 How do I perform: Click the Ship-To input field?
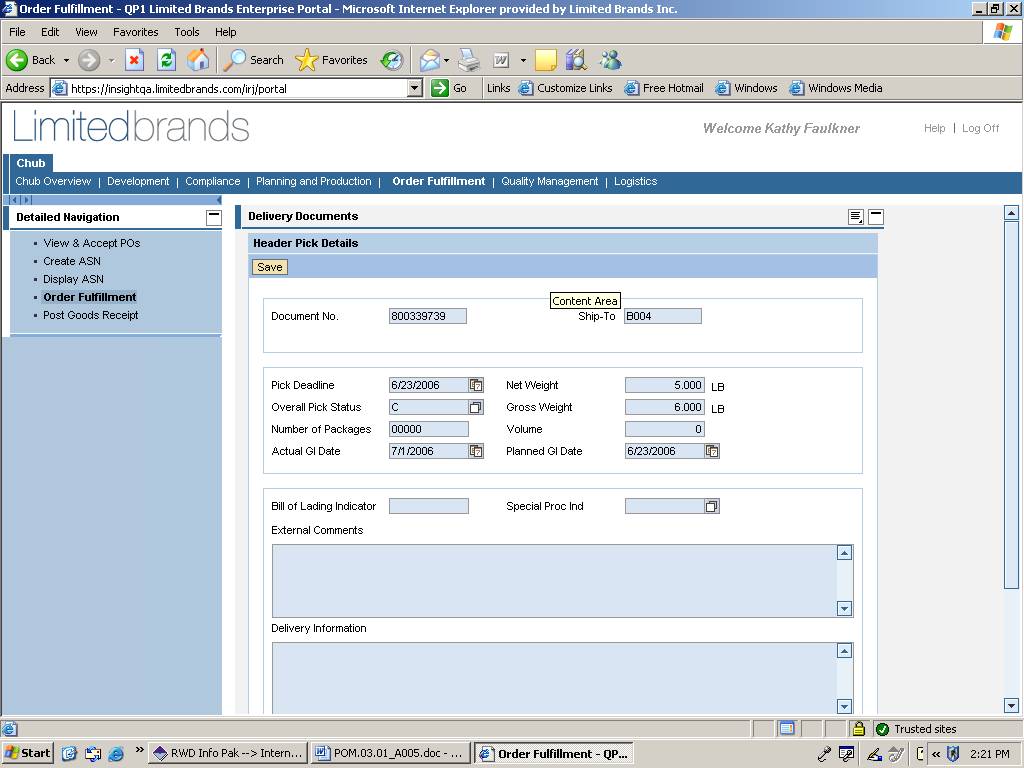click(663, 316)
